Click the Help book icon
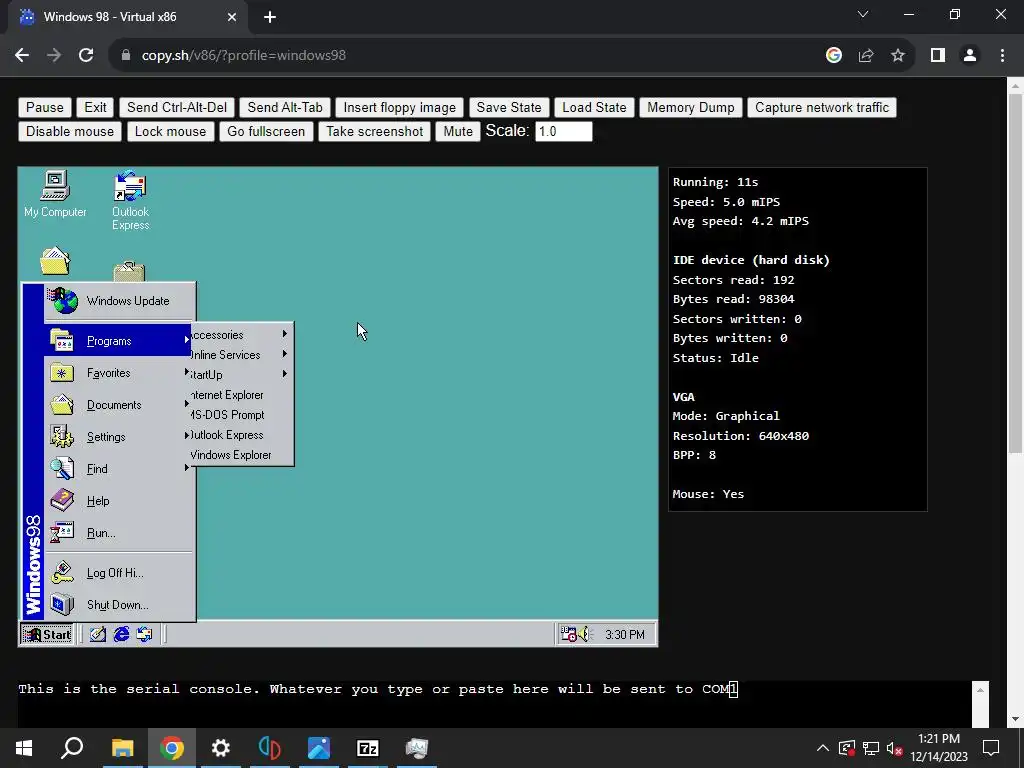 point(62,501)
